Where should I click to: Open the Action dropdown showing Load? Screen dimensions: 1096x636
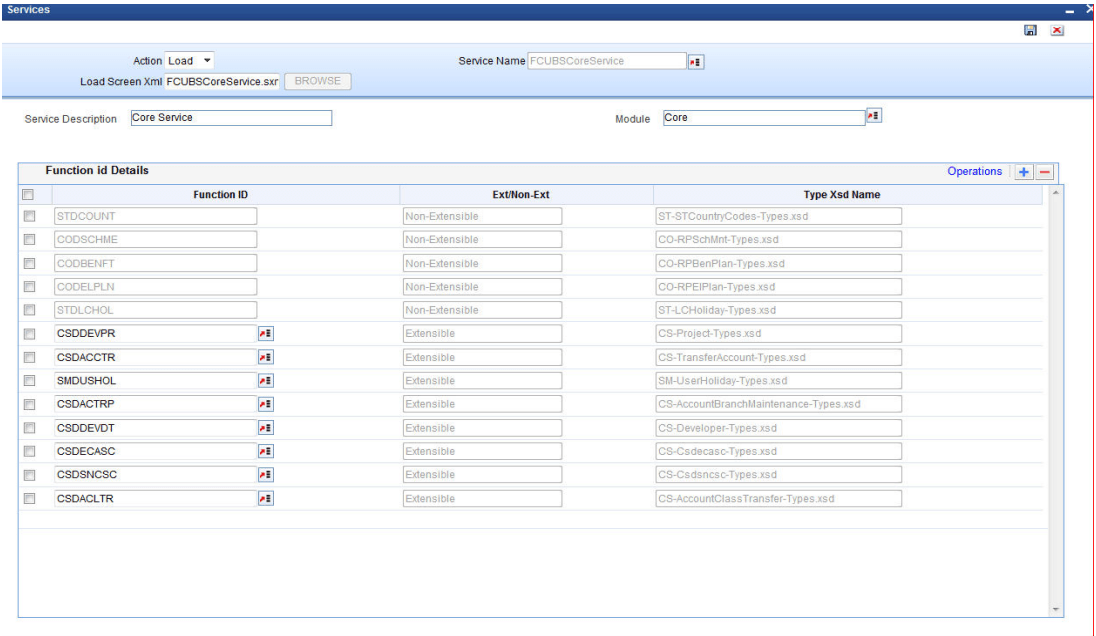[189, 61]
